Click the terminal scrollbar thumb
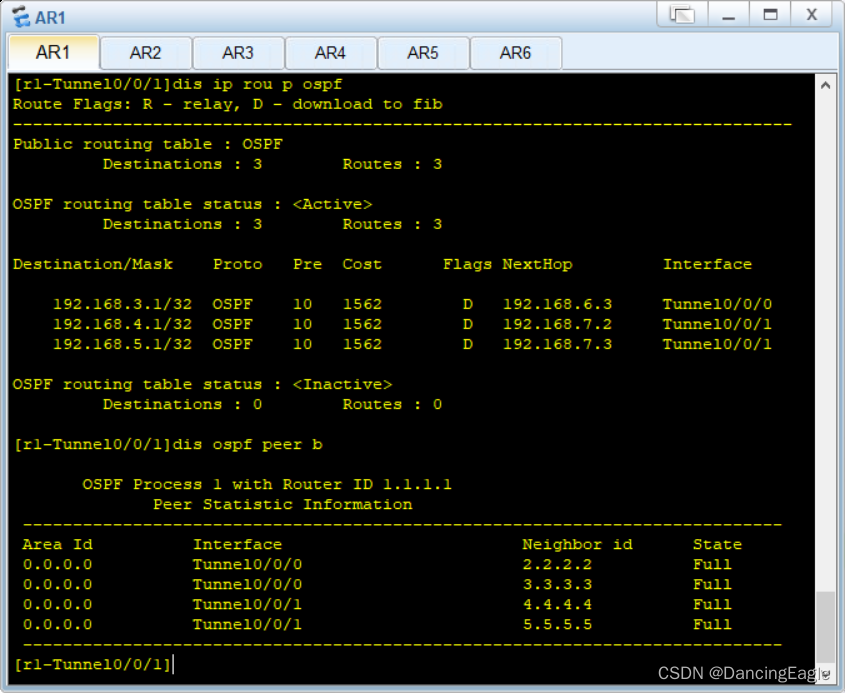The width and height of the screenshot is (845, 693). pyautogui.click(x=825, y=626)
